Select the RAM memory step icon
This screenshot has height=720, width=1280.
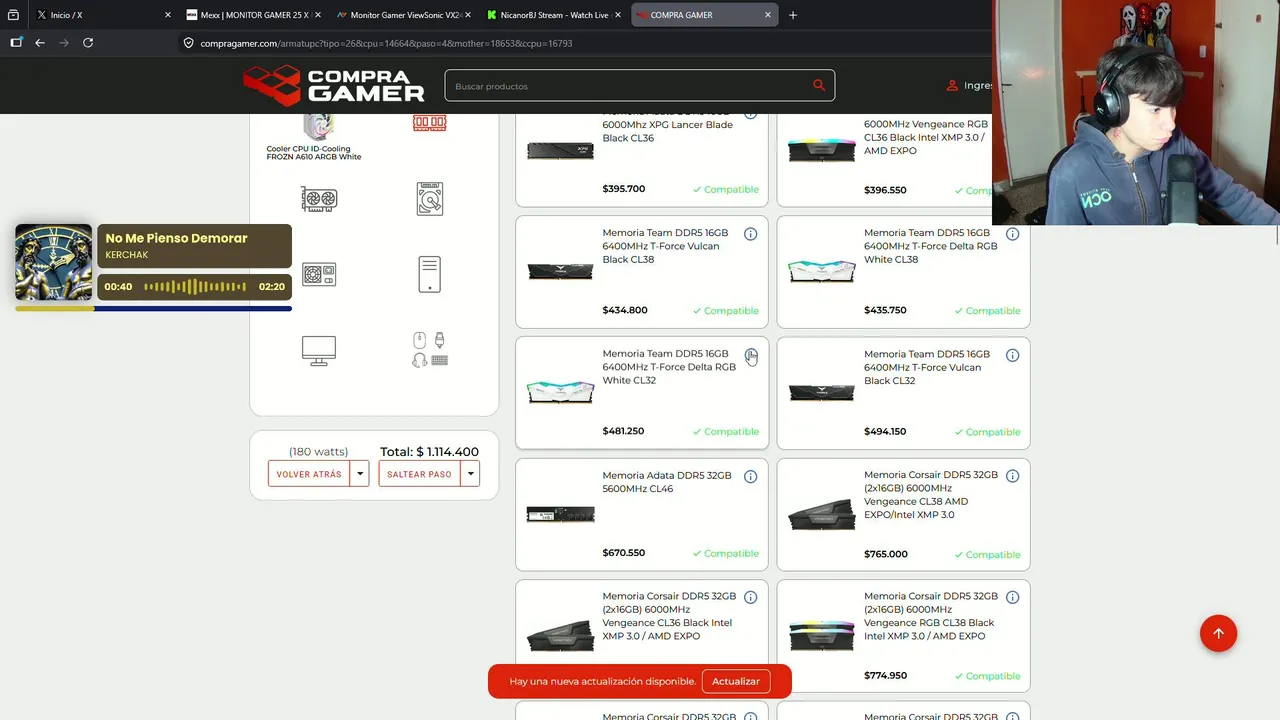coord(429,123)
